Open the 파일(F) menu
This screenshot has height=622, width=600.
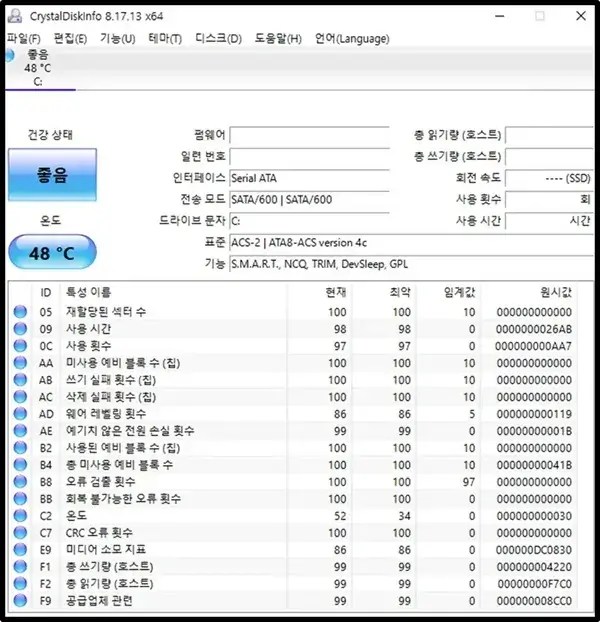[x=24, y=38]
